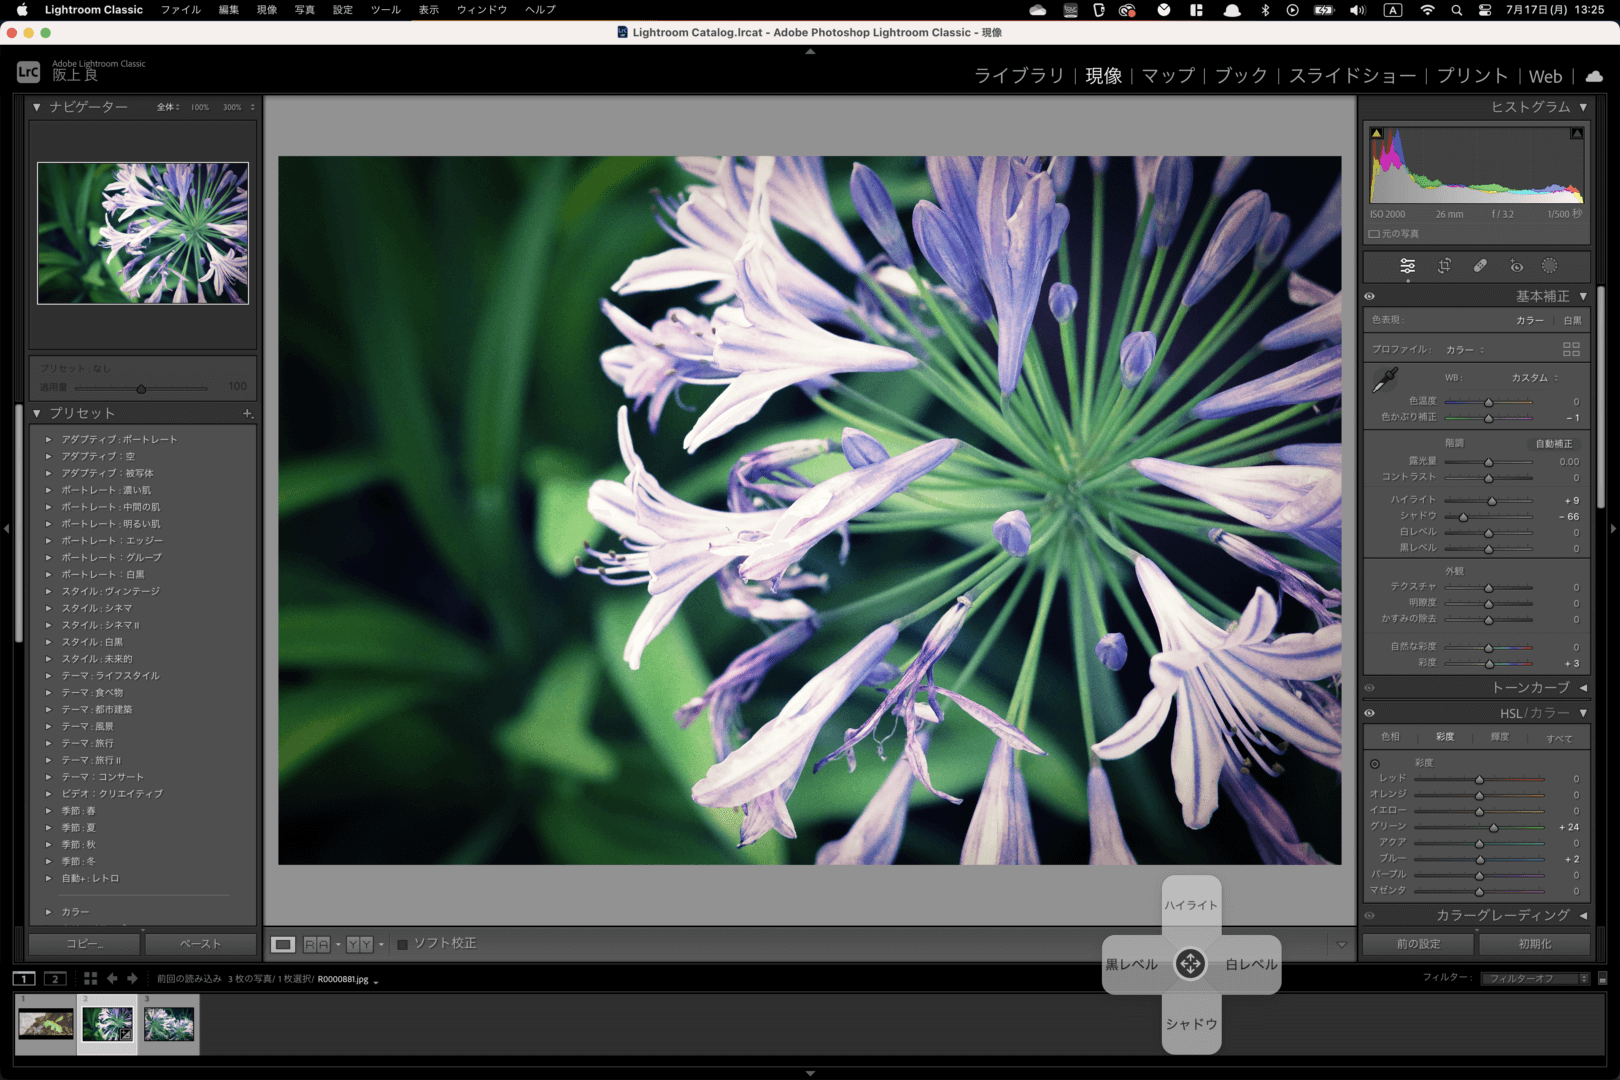Pick the white balance eyedropper
The width and height of the screenshot is (1620, 1080).
1385,380
